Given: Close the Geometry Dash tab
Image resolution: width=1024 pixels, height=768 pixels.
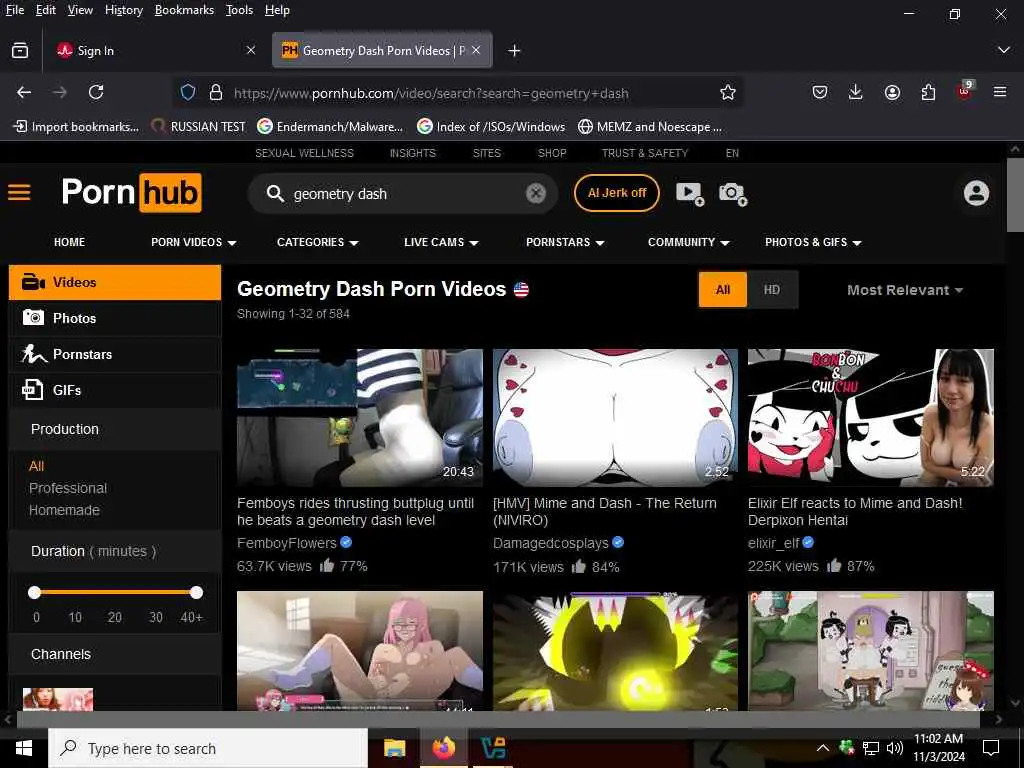Looking at the screenshot, I should [476, 50].
